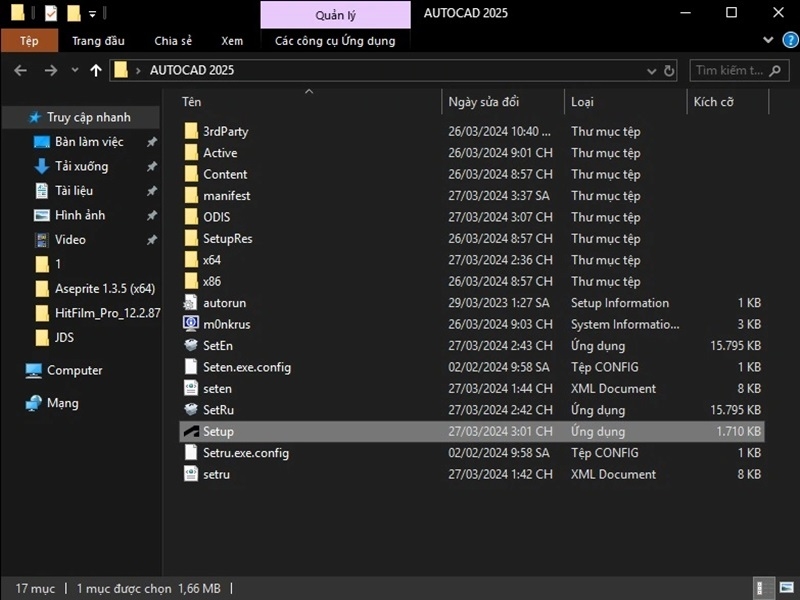Click the pin next to Bàn làm việc
This screenshot has width=800, height=600.
point(152,141)
